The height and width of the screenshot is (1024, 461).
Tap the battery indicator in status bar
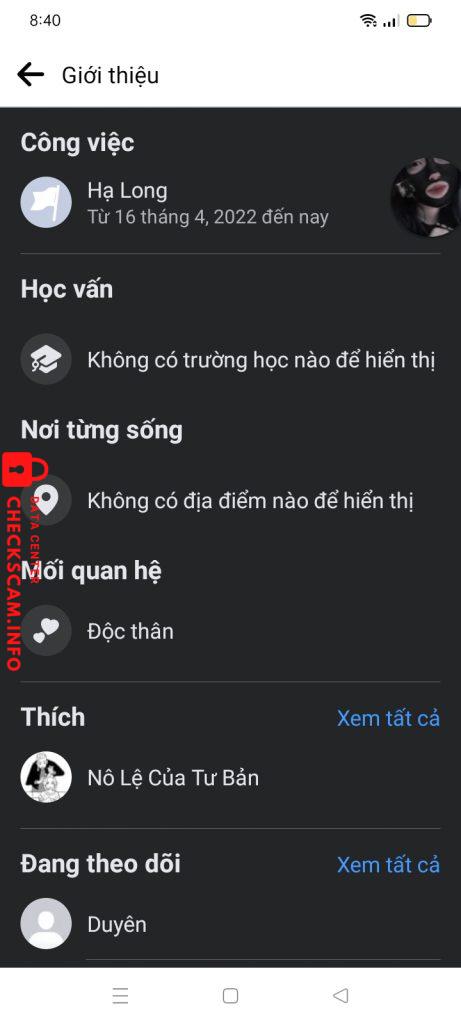coord(419,21)
